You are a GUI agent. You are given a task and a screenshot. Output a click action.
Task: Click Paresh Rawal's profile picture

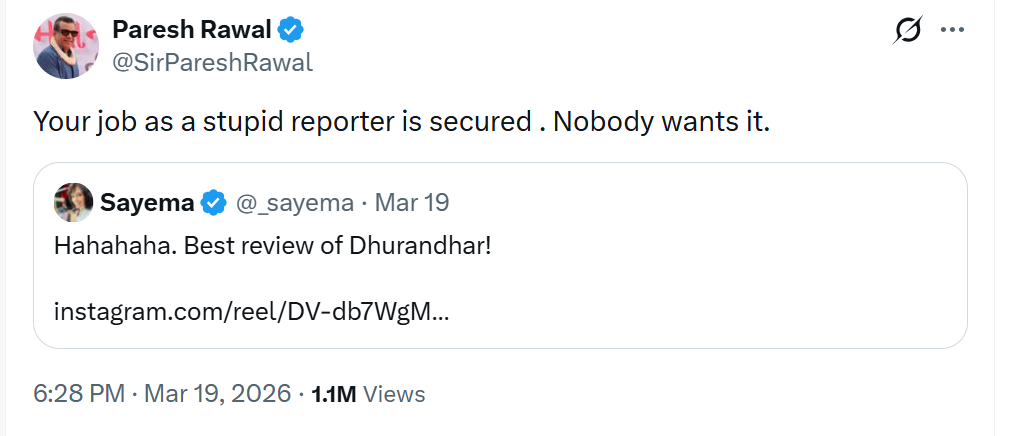[66, 46]
